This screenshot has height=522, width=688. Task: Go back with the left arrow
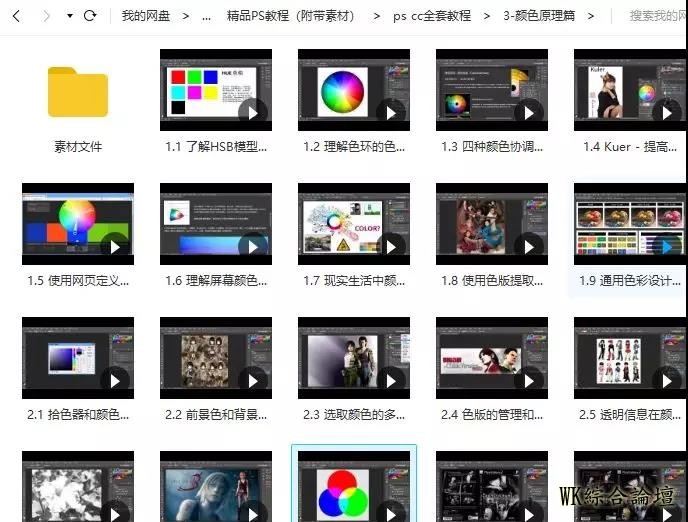pyautogui.click(x=17, y=16)
